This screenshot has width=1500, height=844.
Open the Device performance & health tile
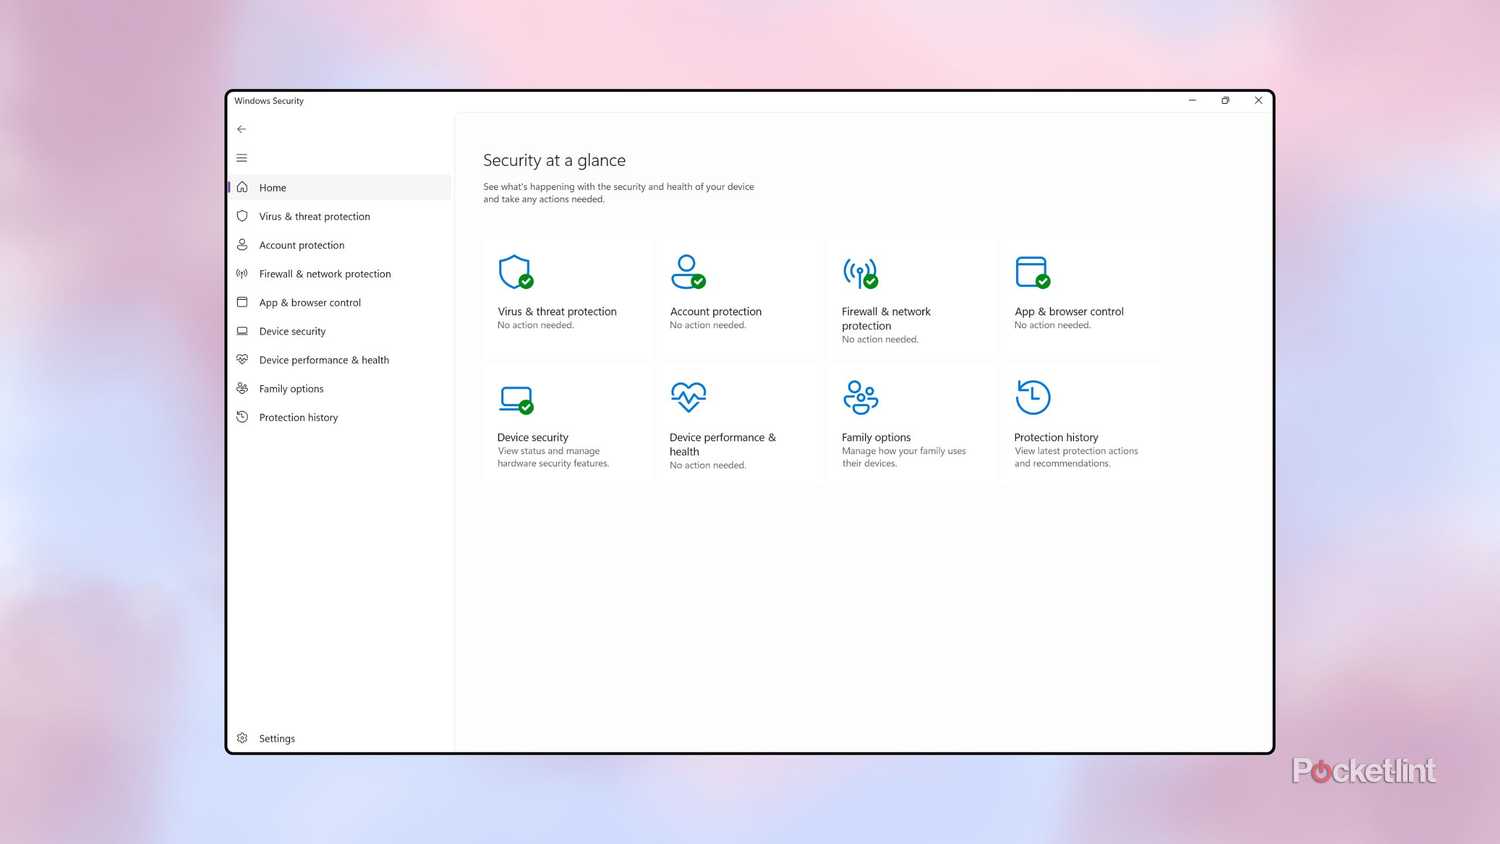coord(740,420)
